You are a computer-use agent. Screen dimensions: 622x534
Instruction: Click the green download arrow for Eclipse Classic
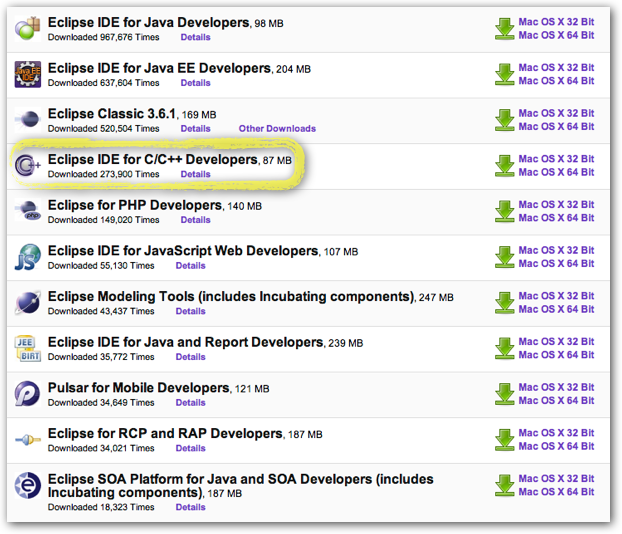505,120
